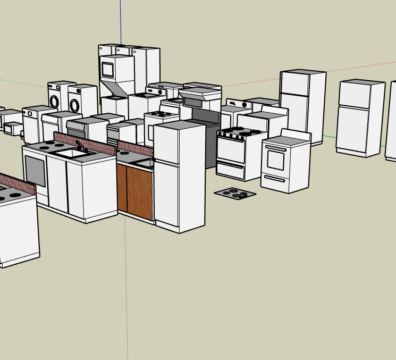Select the blue vertical axis line
396x360 pixels.
click(x=121, y=22)
